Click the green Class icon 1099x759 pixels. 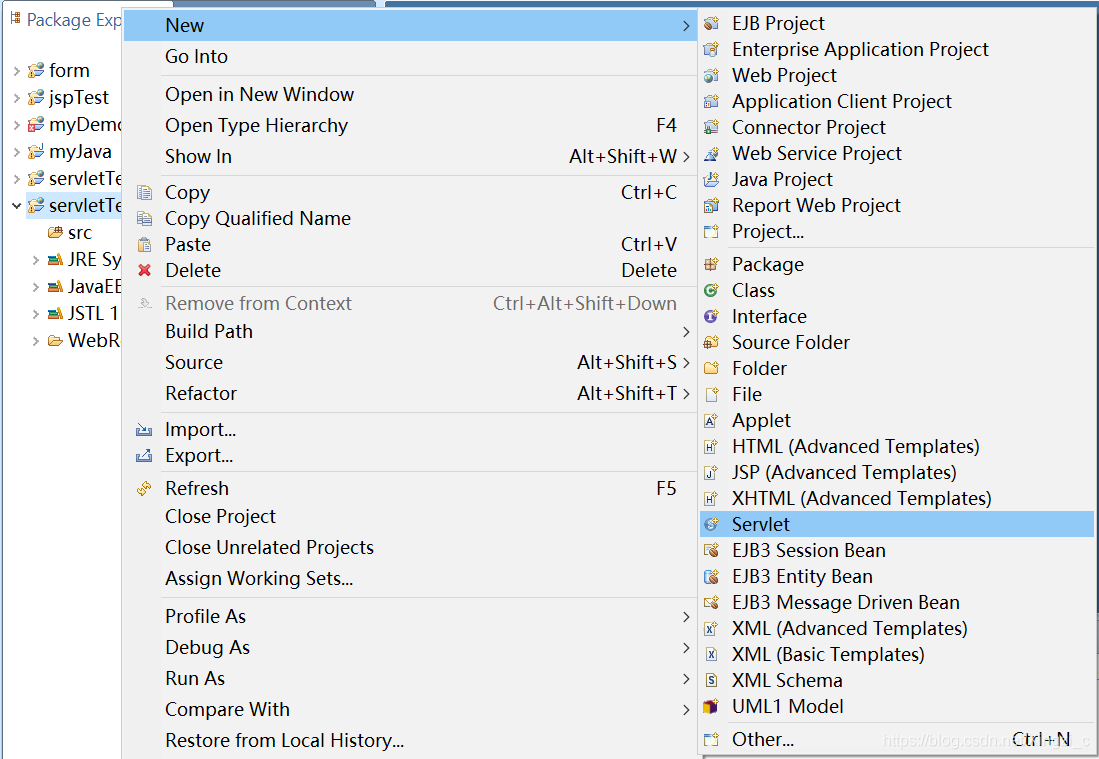(x=711, y=290)
